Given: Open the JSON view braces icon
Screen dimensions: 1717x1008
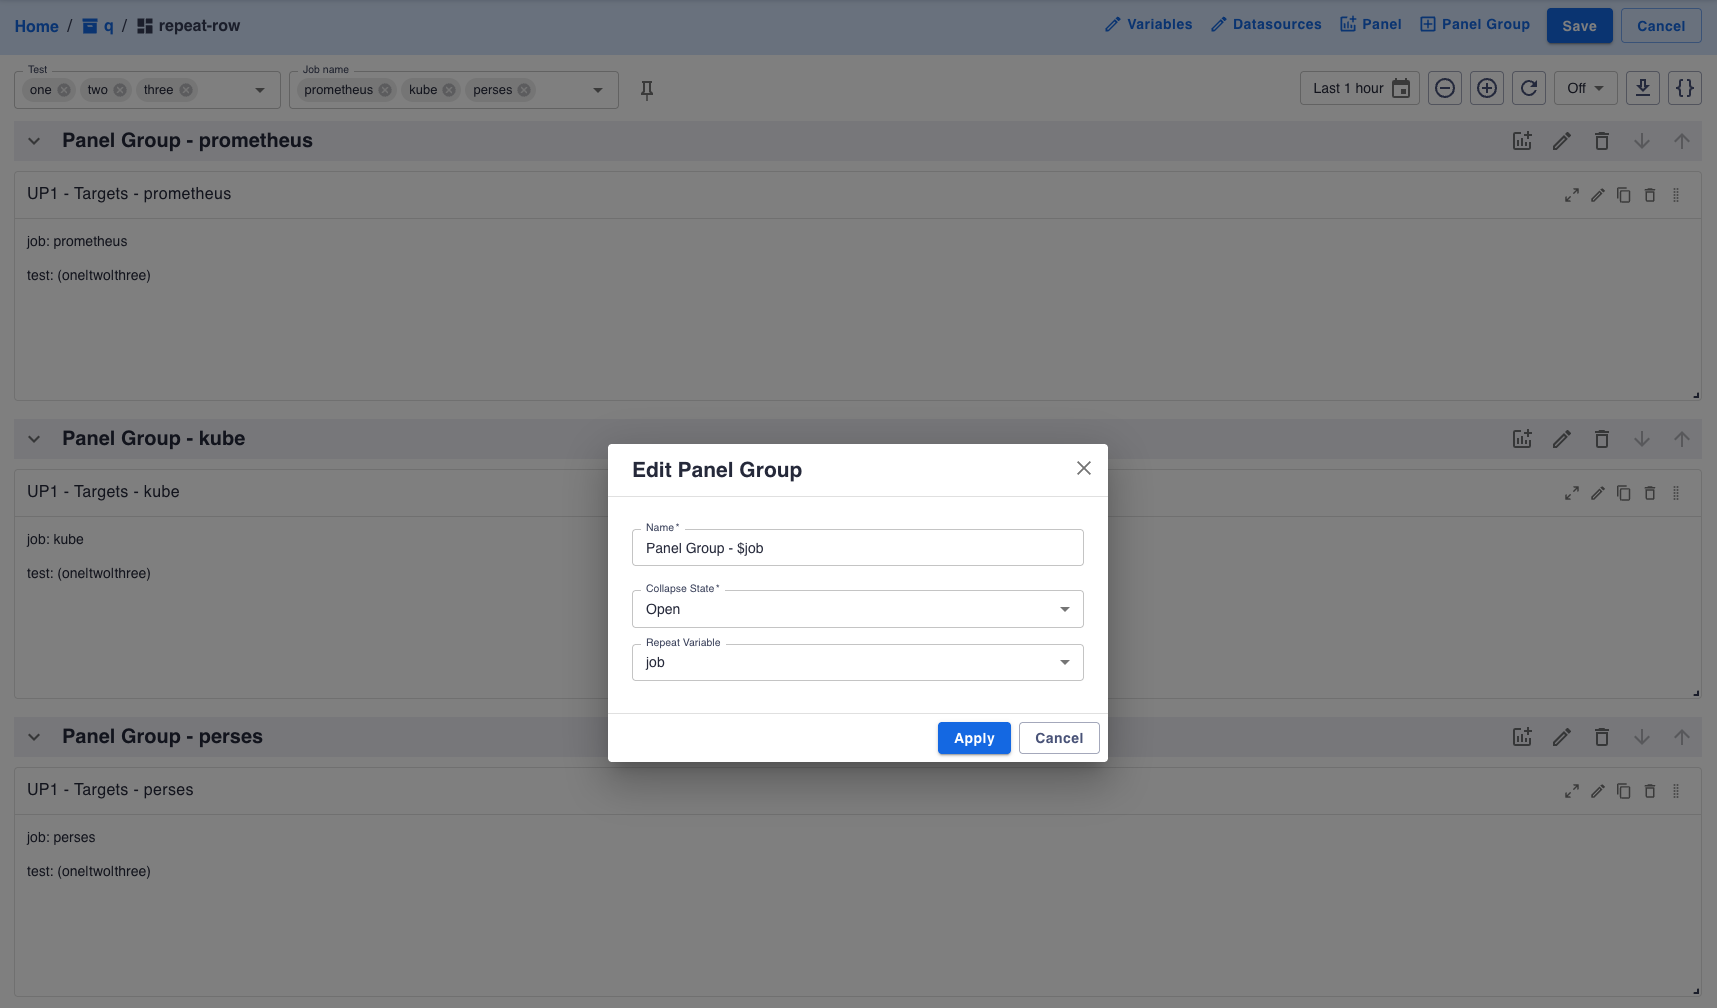Looking at the screenshot, I should [1684, 88].
